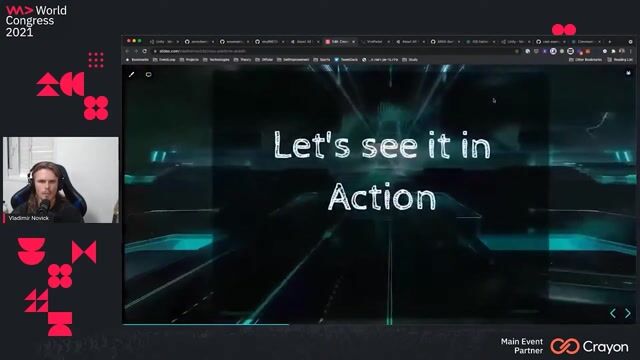Click the browser forward arrow
The height and width of the screenshot is (360, 640).
136,51
